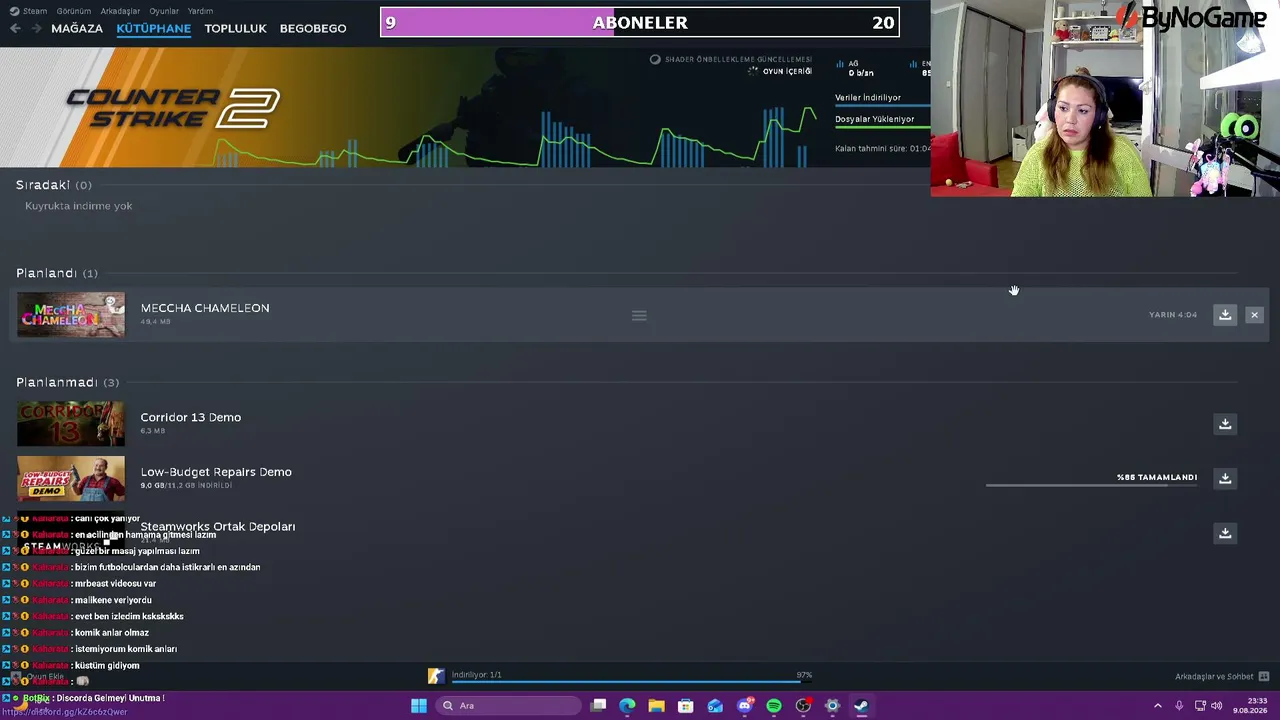Remove MECCHA CHAMELEON from the schedule
Image resolution: width=1280 pixels, height=720 pixels.
pyautogui.click(x=1254, y=315)
